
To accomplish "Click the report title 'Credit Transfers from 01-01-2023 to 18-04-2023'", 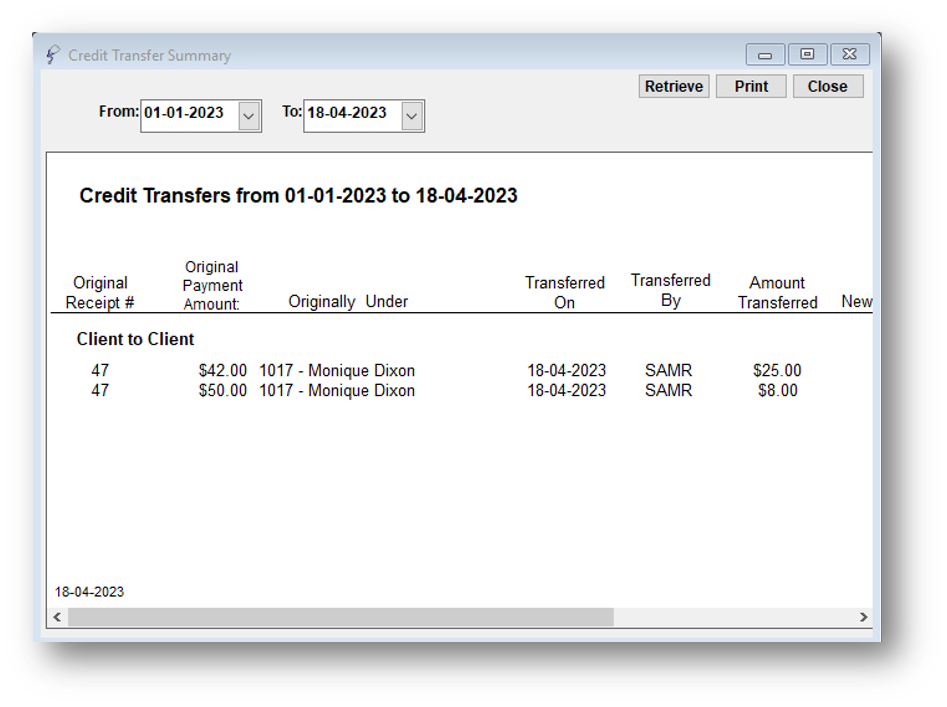I will [298, 196].
